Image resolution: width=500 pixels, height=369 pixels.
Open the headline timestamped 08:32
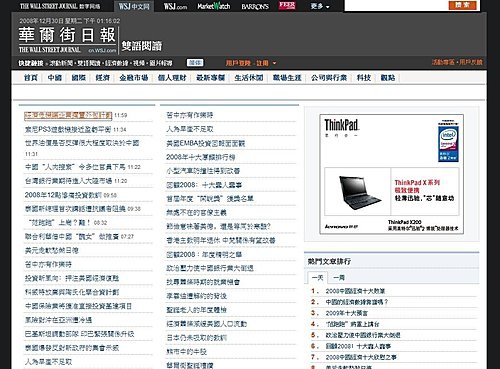coord(60,222)
